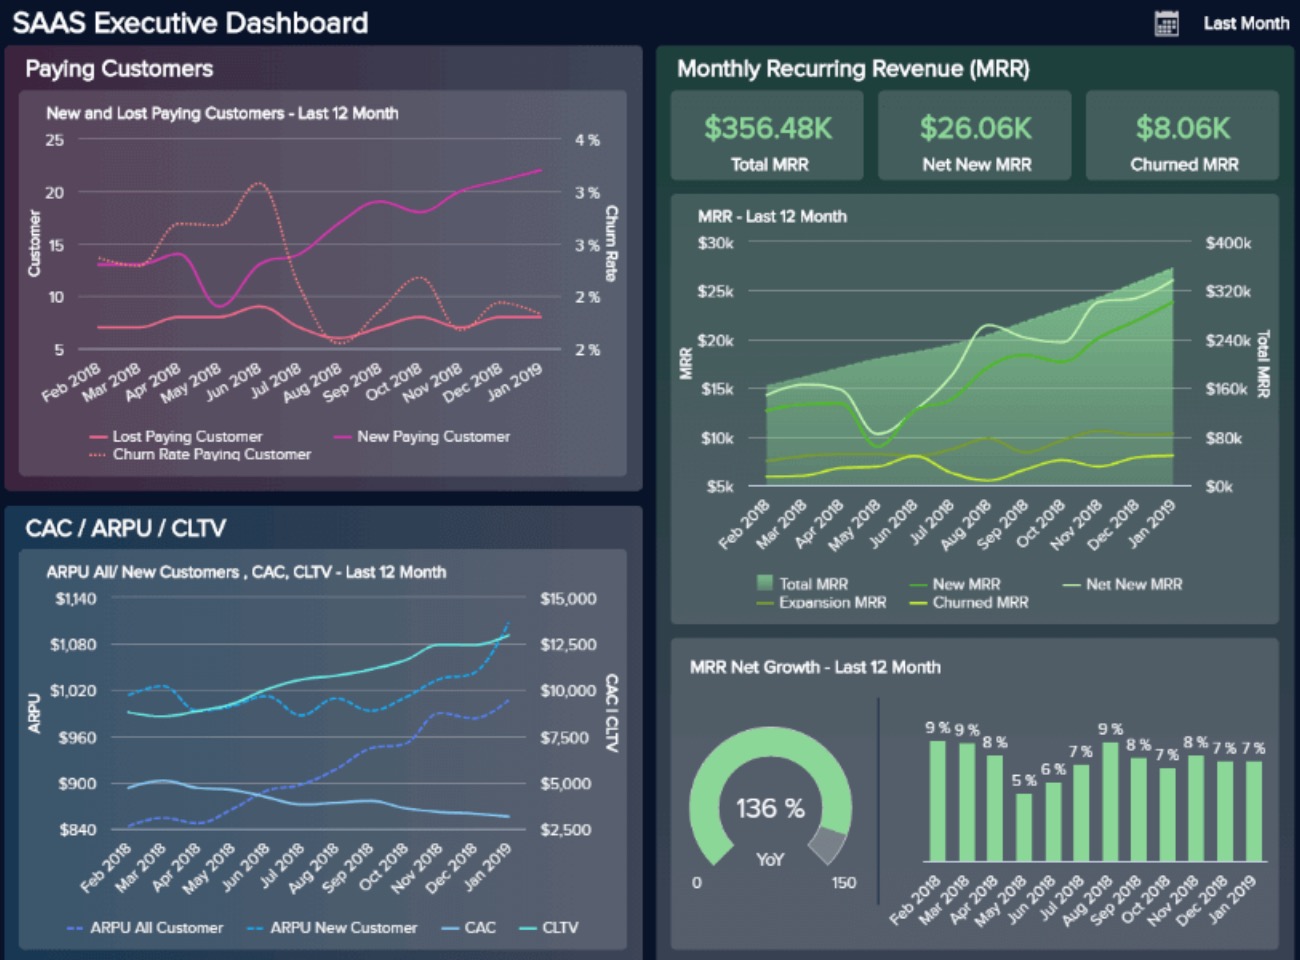Click the calendar icon in header

tap(1166, 23)
